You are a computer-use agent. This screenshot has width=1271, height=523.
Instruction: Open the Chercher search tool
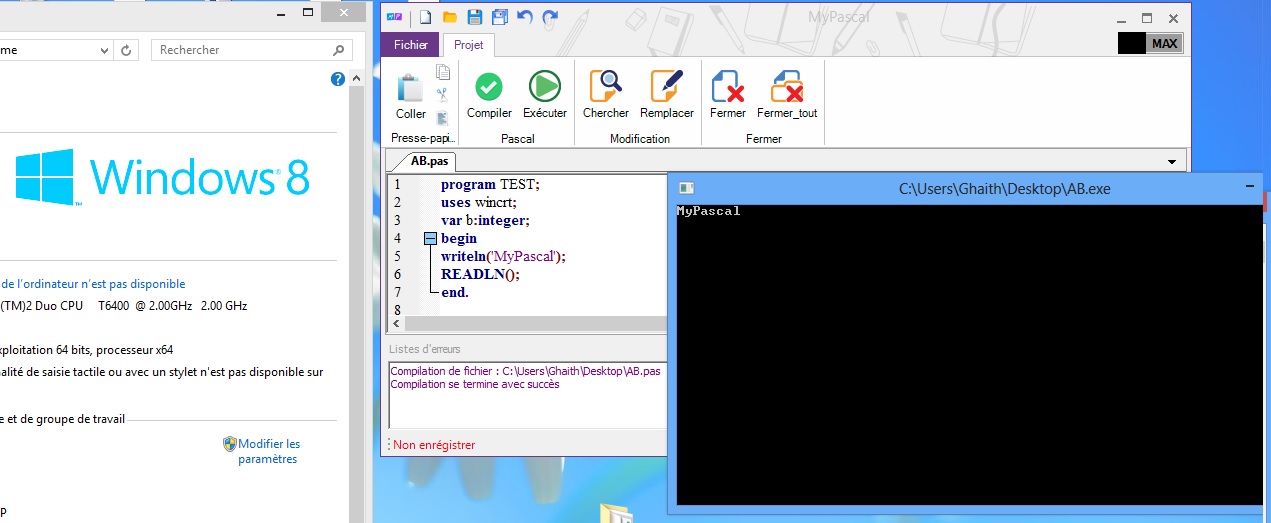(606, 96)
